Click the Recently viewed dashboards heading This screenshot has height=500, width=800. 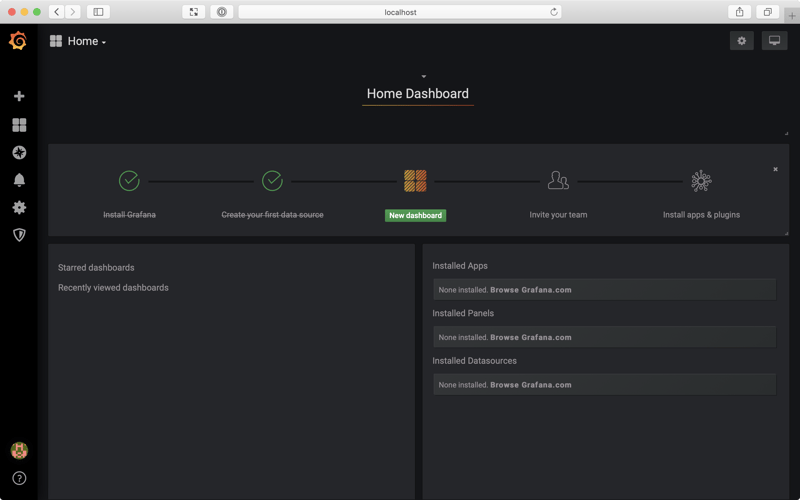113,288
